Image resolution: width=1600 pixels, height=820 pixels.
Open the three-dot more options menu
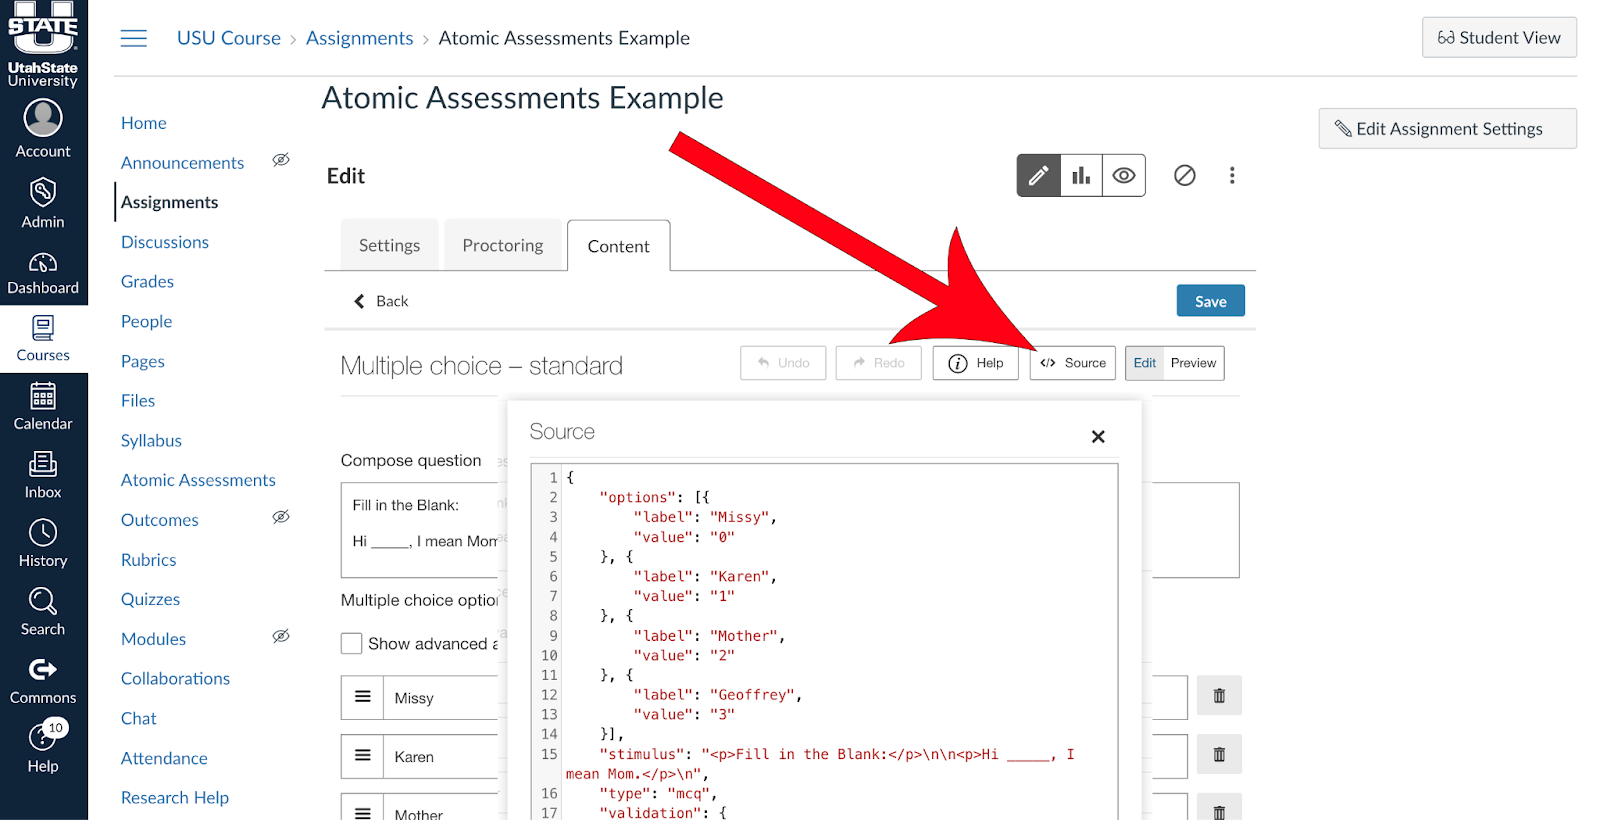coord(1232,176)
